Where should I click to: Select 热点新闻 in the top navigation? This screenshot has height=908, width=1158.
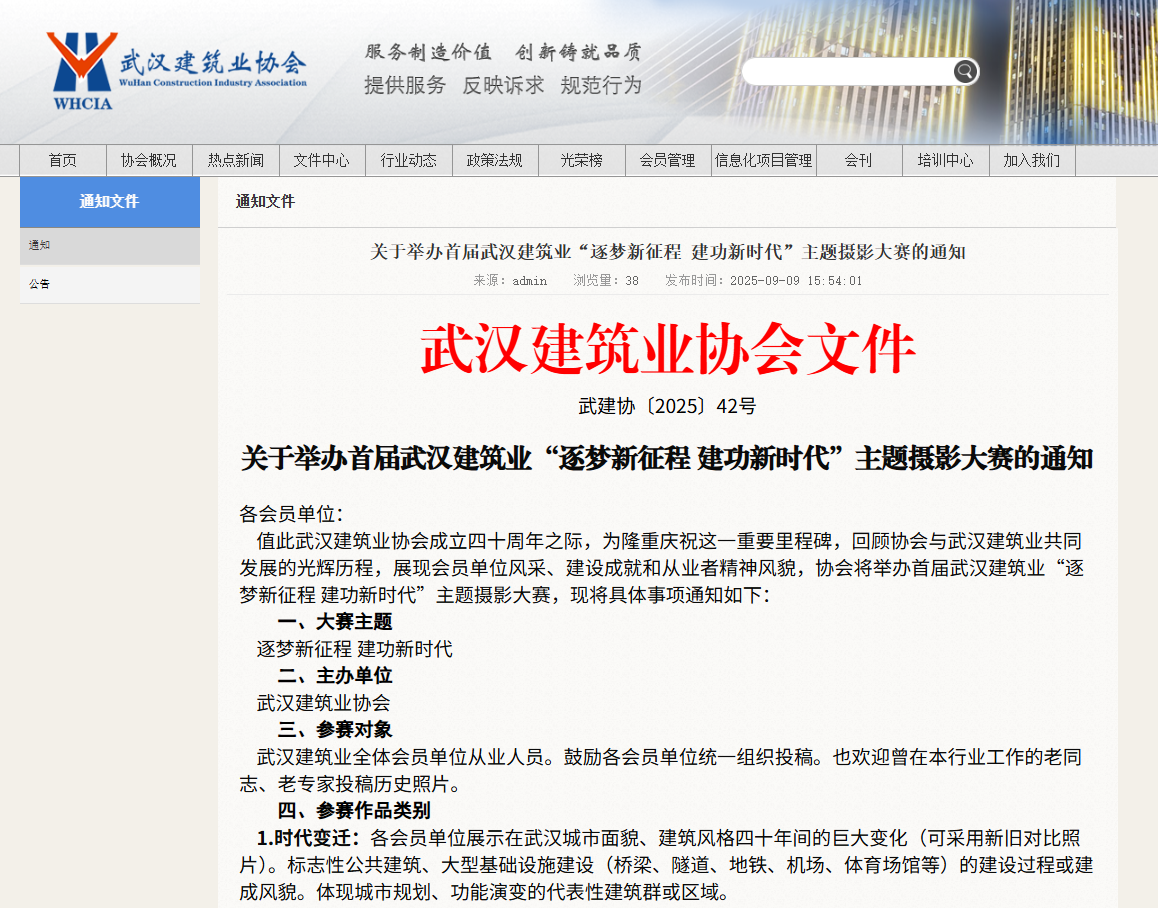pos(235,161)
